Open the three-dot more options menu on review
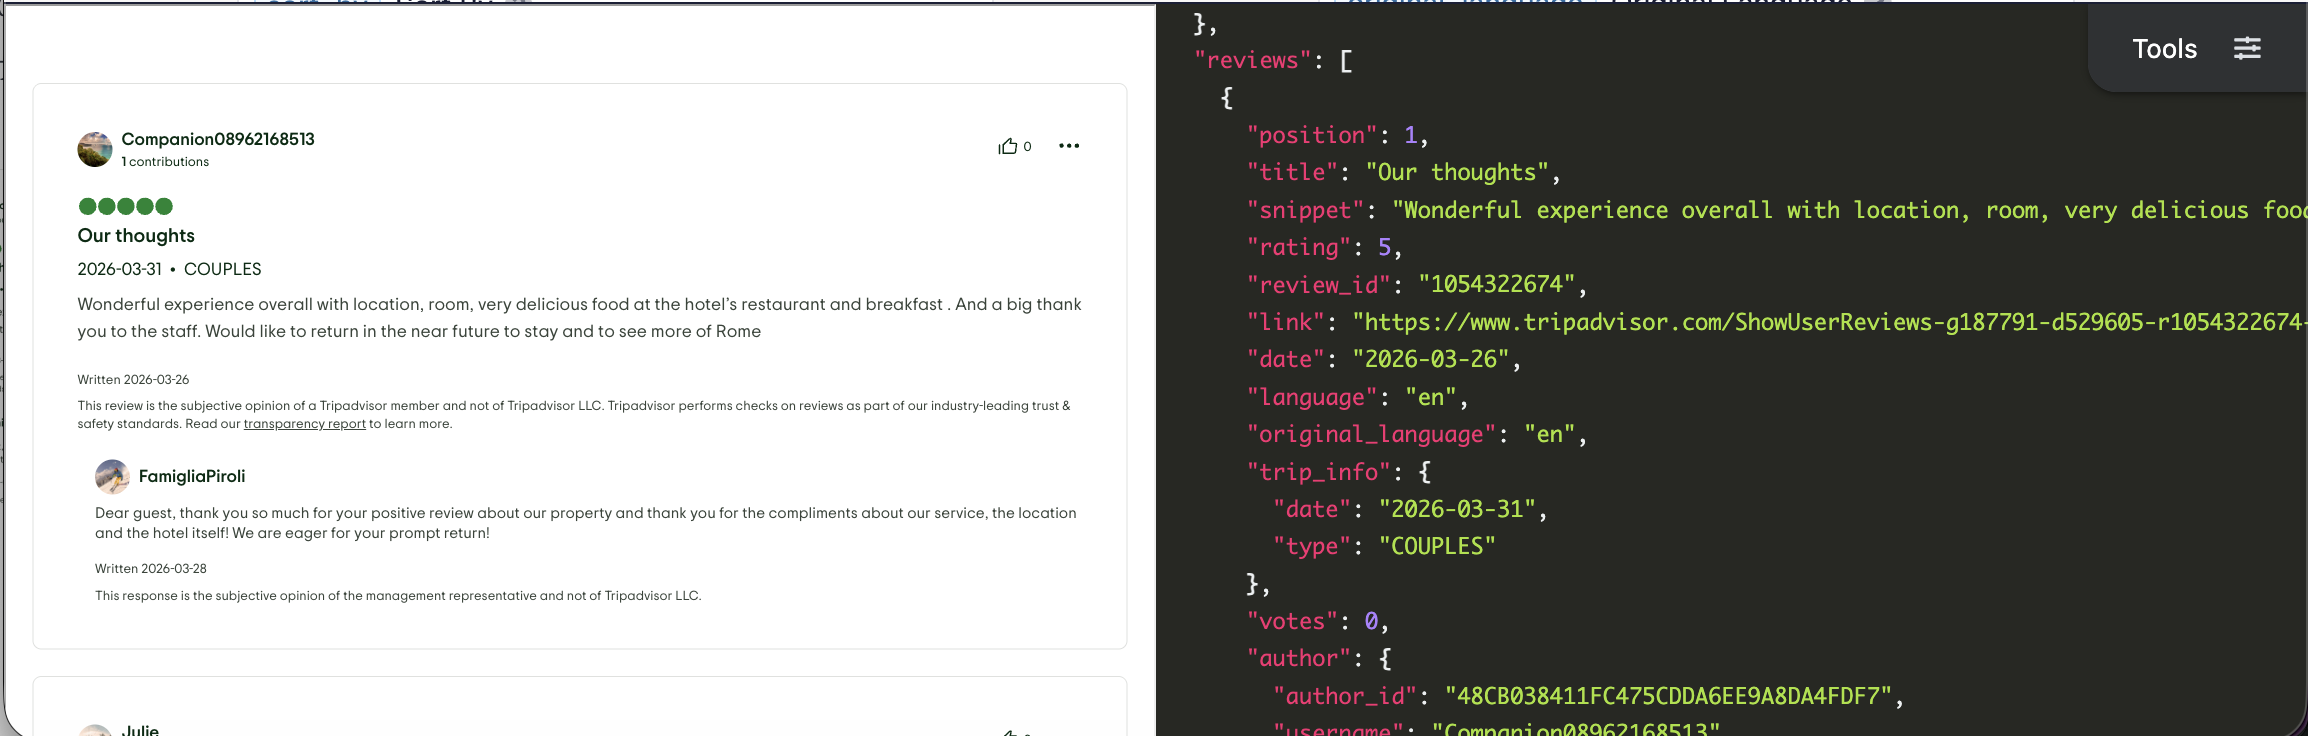This screenshot has width=2308, height=736. click(1069, 146)
